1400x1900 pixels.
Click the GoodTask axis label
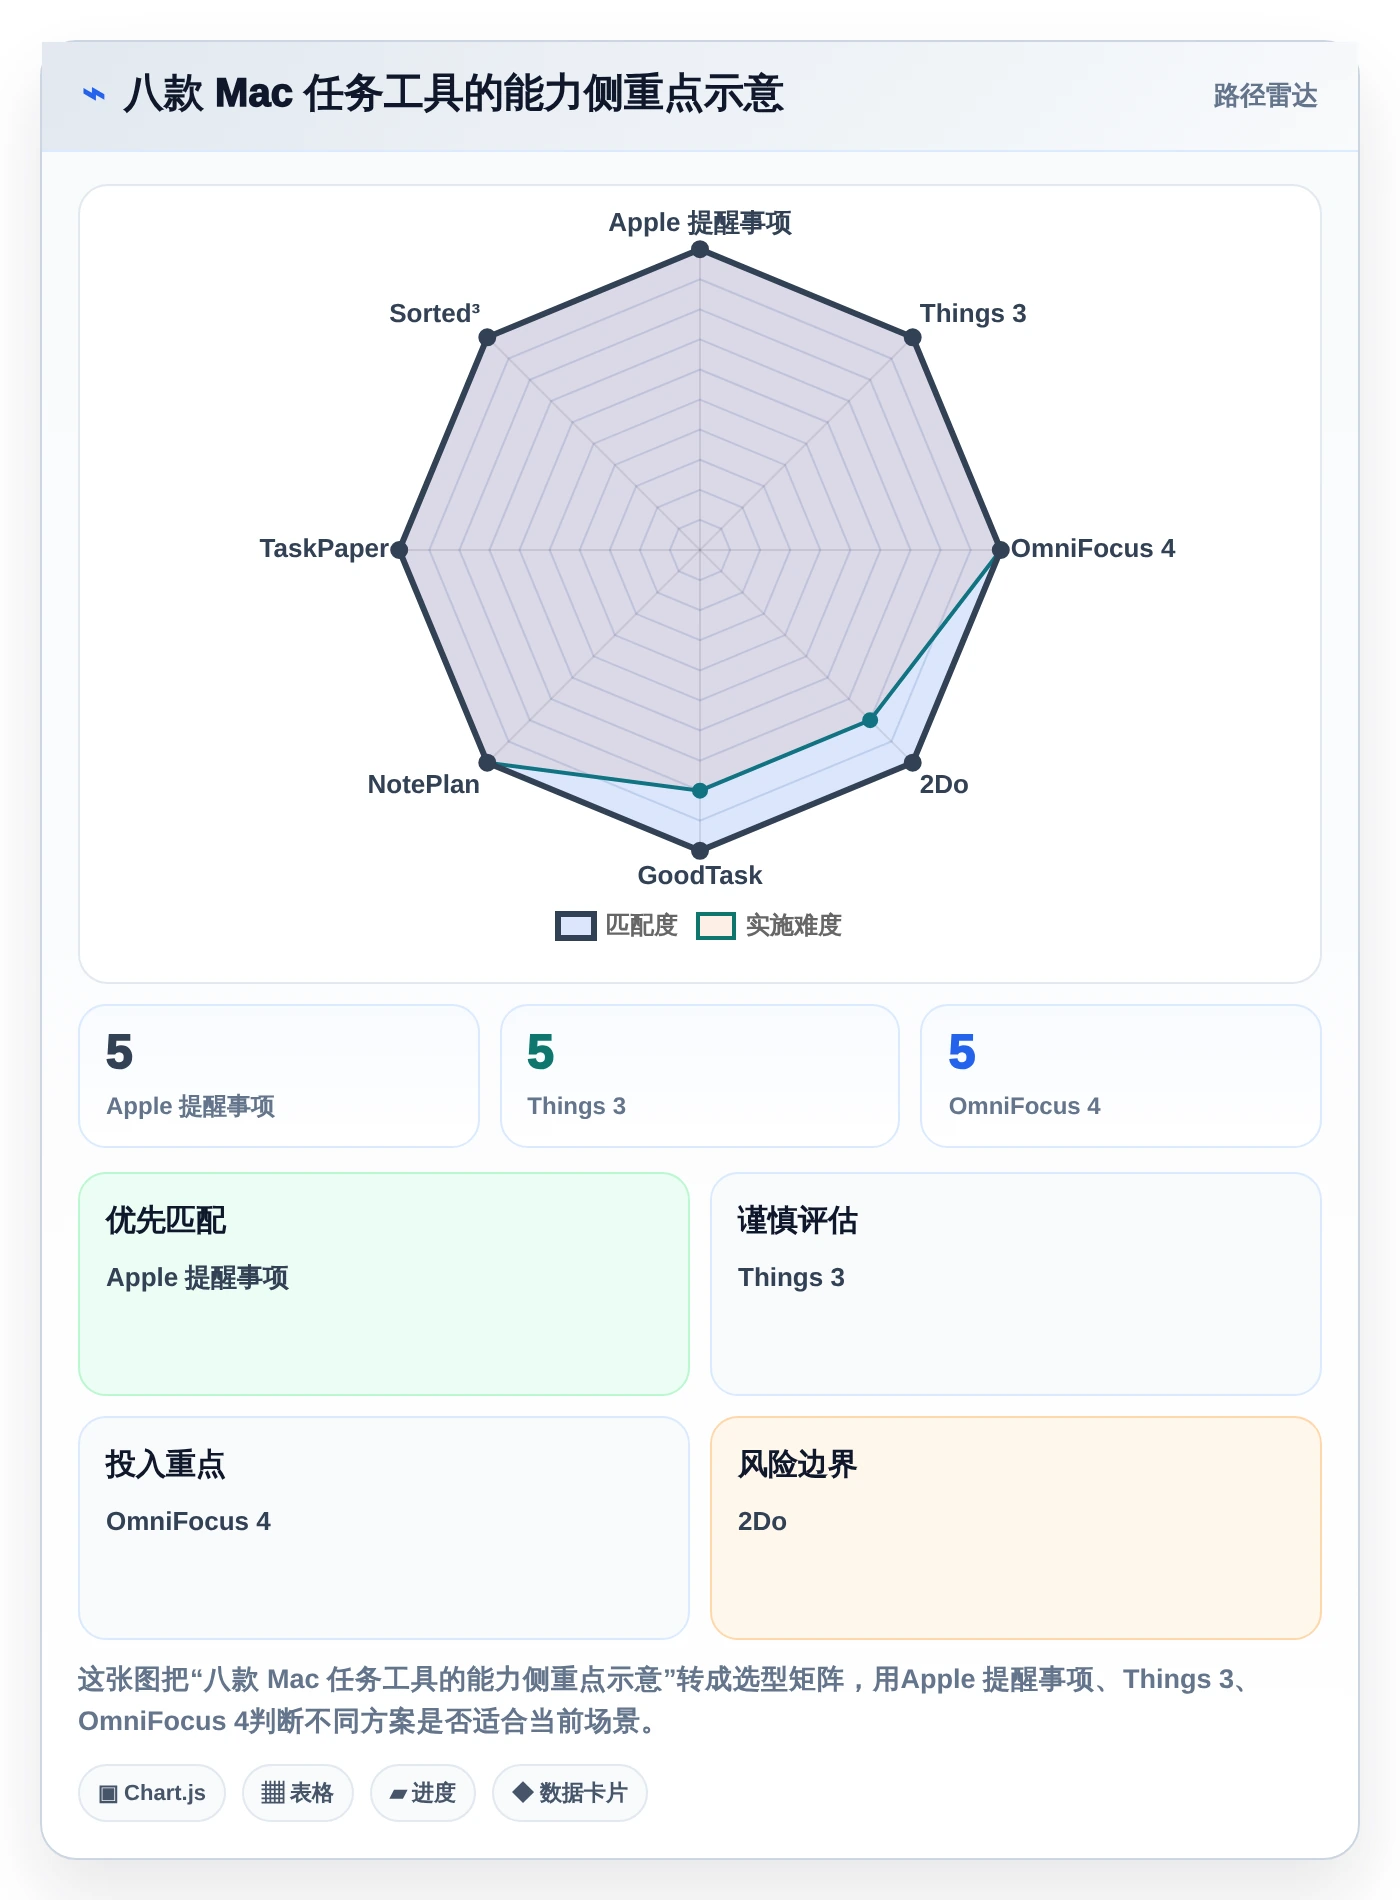coord(700,875)
